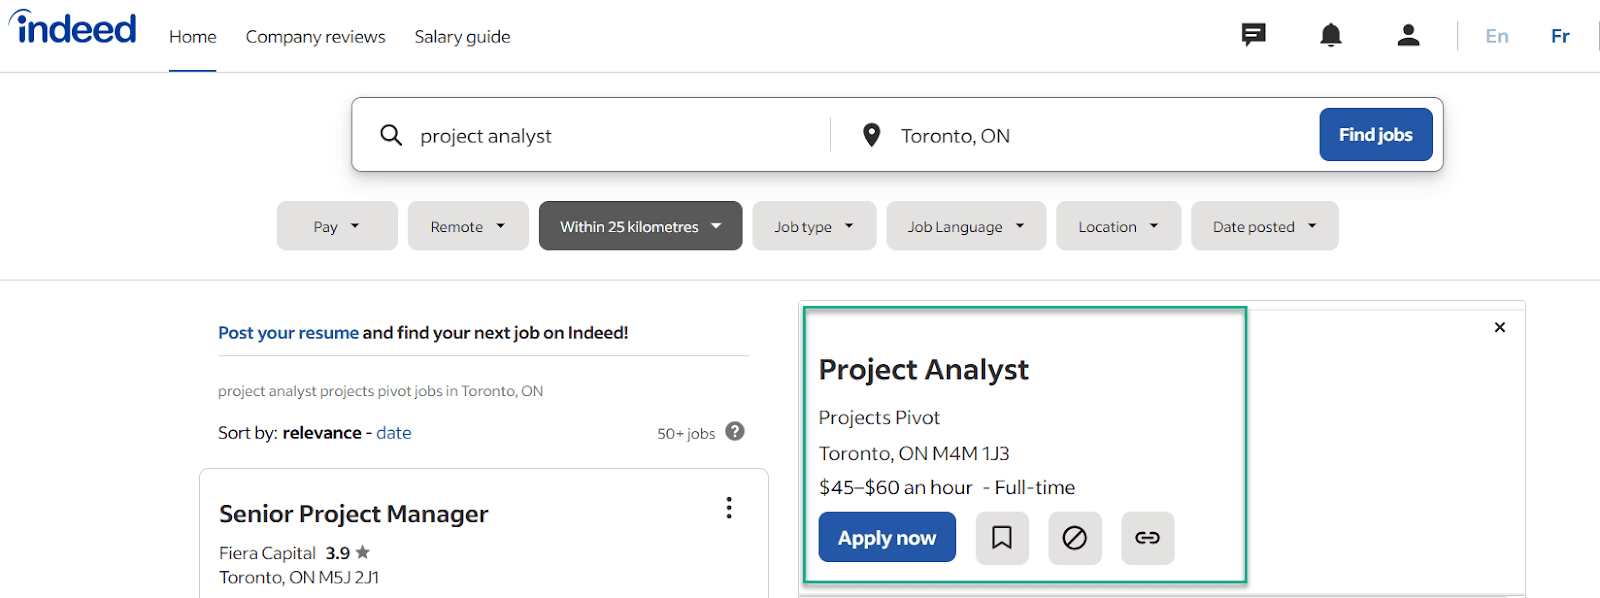The width and height of the screenshot is (1600, 598).
Task: Click the $45–$60 an hour pay text
Action: [896, 487]
